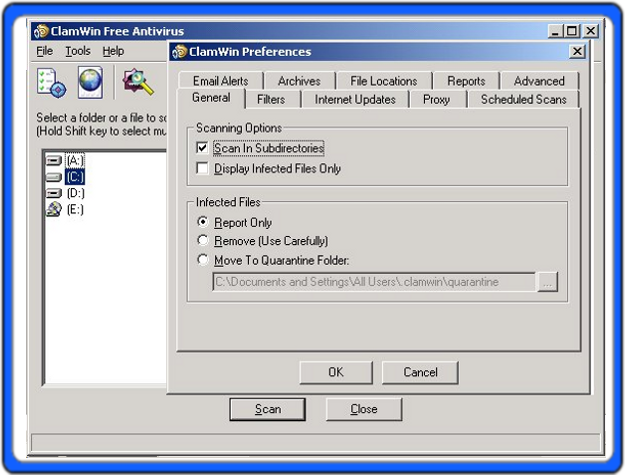Minimize the ClamWin Free Antivirus window
This screenshot has width=625, height=475.
[x=555, y=31]
